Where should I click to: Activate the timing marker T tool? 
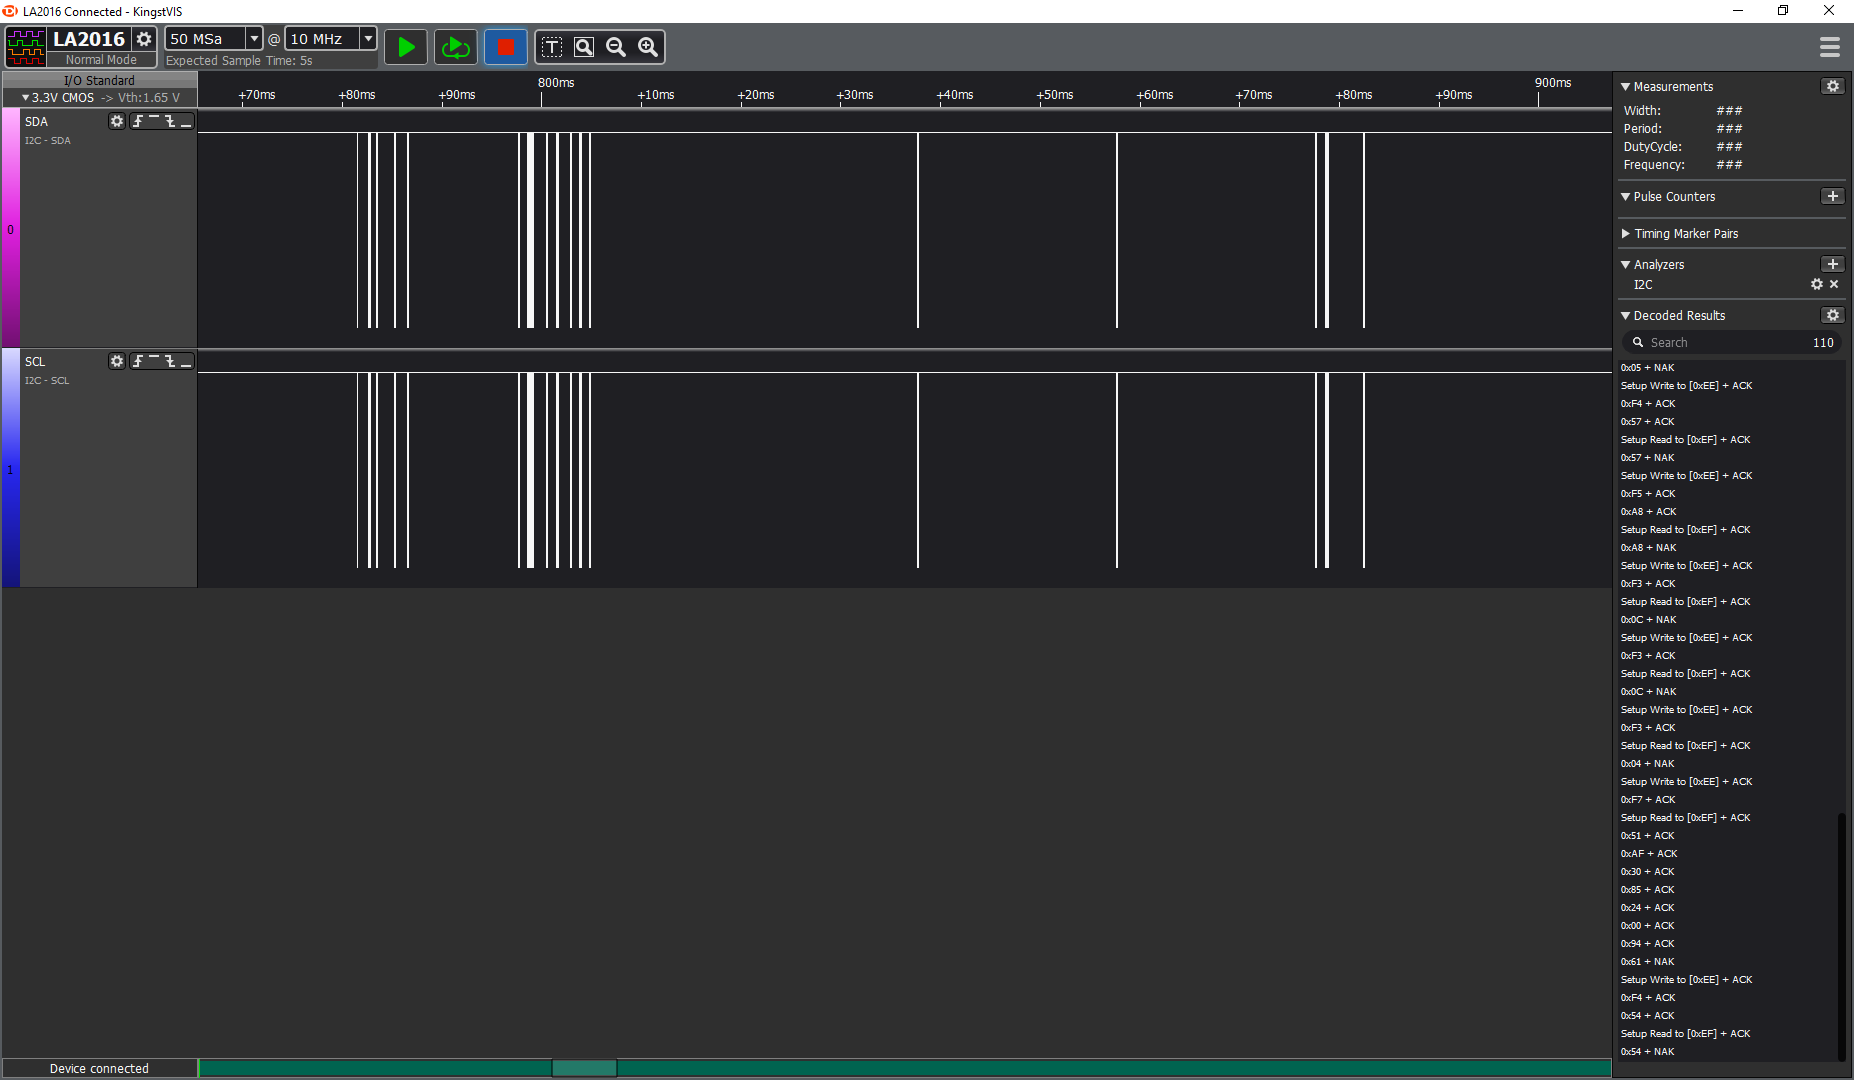552,47
